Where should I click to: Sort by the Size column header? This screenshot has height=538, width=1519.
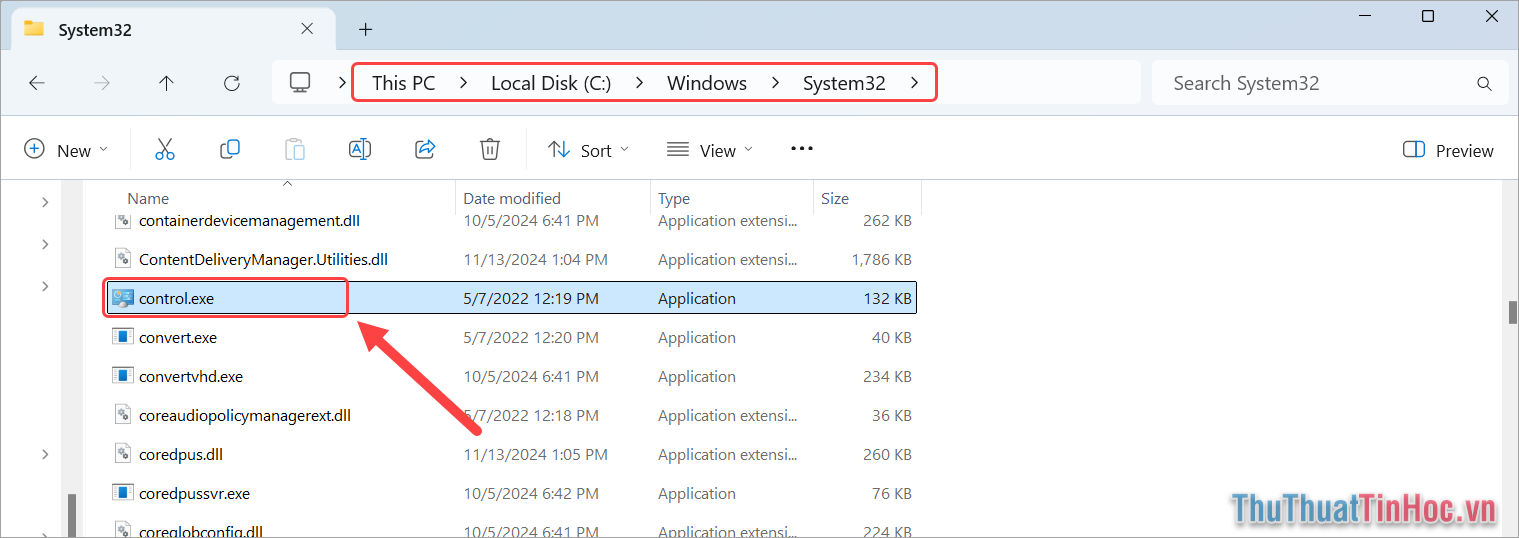click(x=835, y=198)
